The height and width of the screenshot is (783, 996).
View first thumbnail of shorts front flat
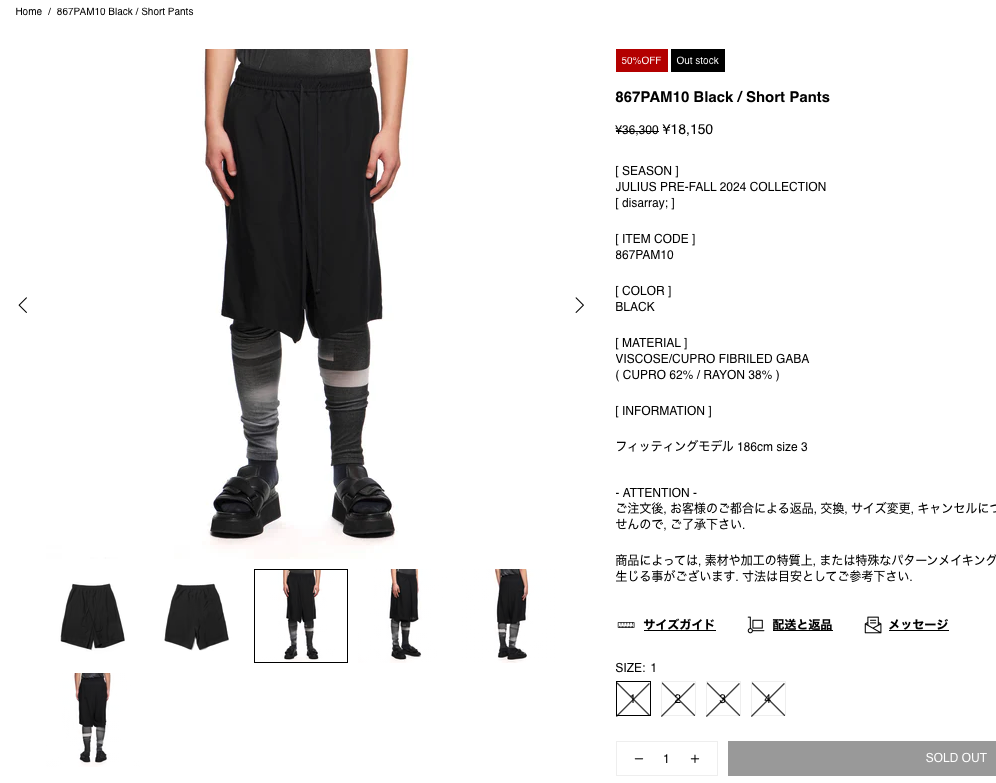pyautogui.click(x=93, y=616)
